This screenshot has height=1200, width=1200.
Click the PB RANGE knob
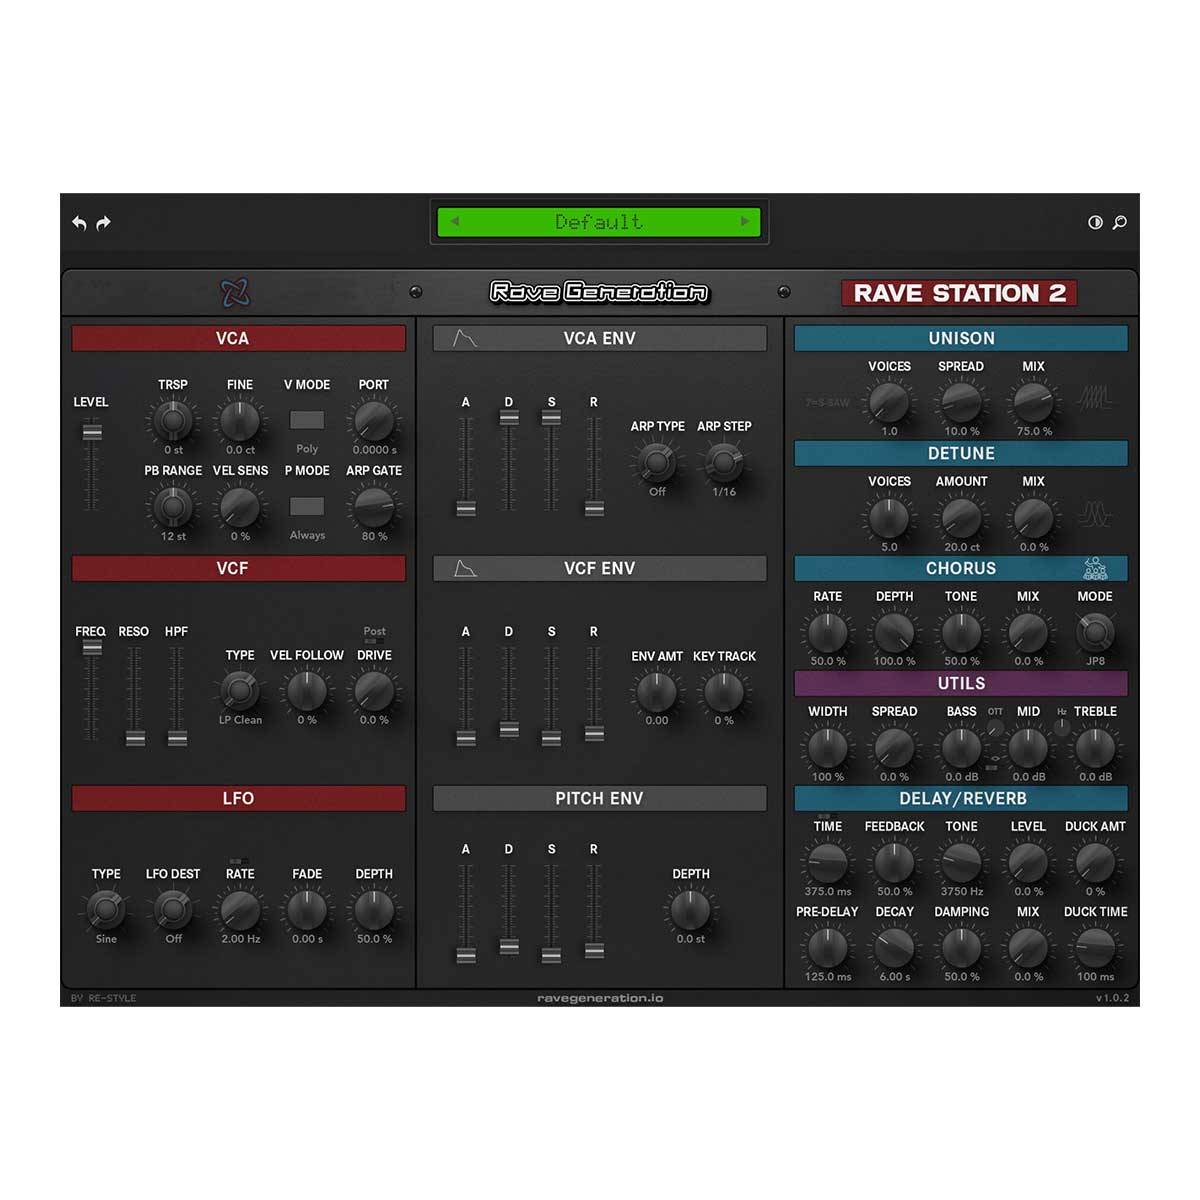(173, 507)
